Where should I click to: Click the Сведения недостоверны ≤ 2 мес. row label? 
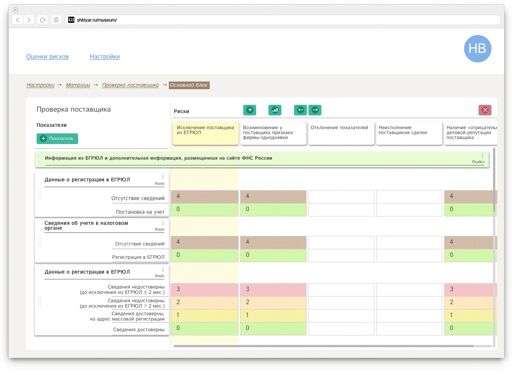122,290
